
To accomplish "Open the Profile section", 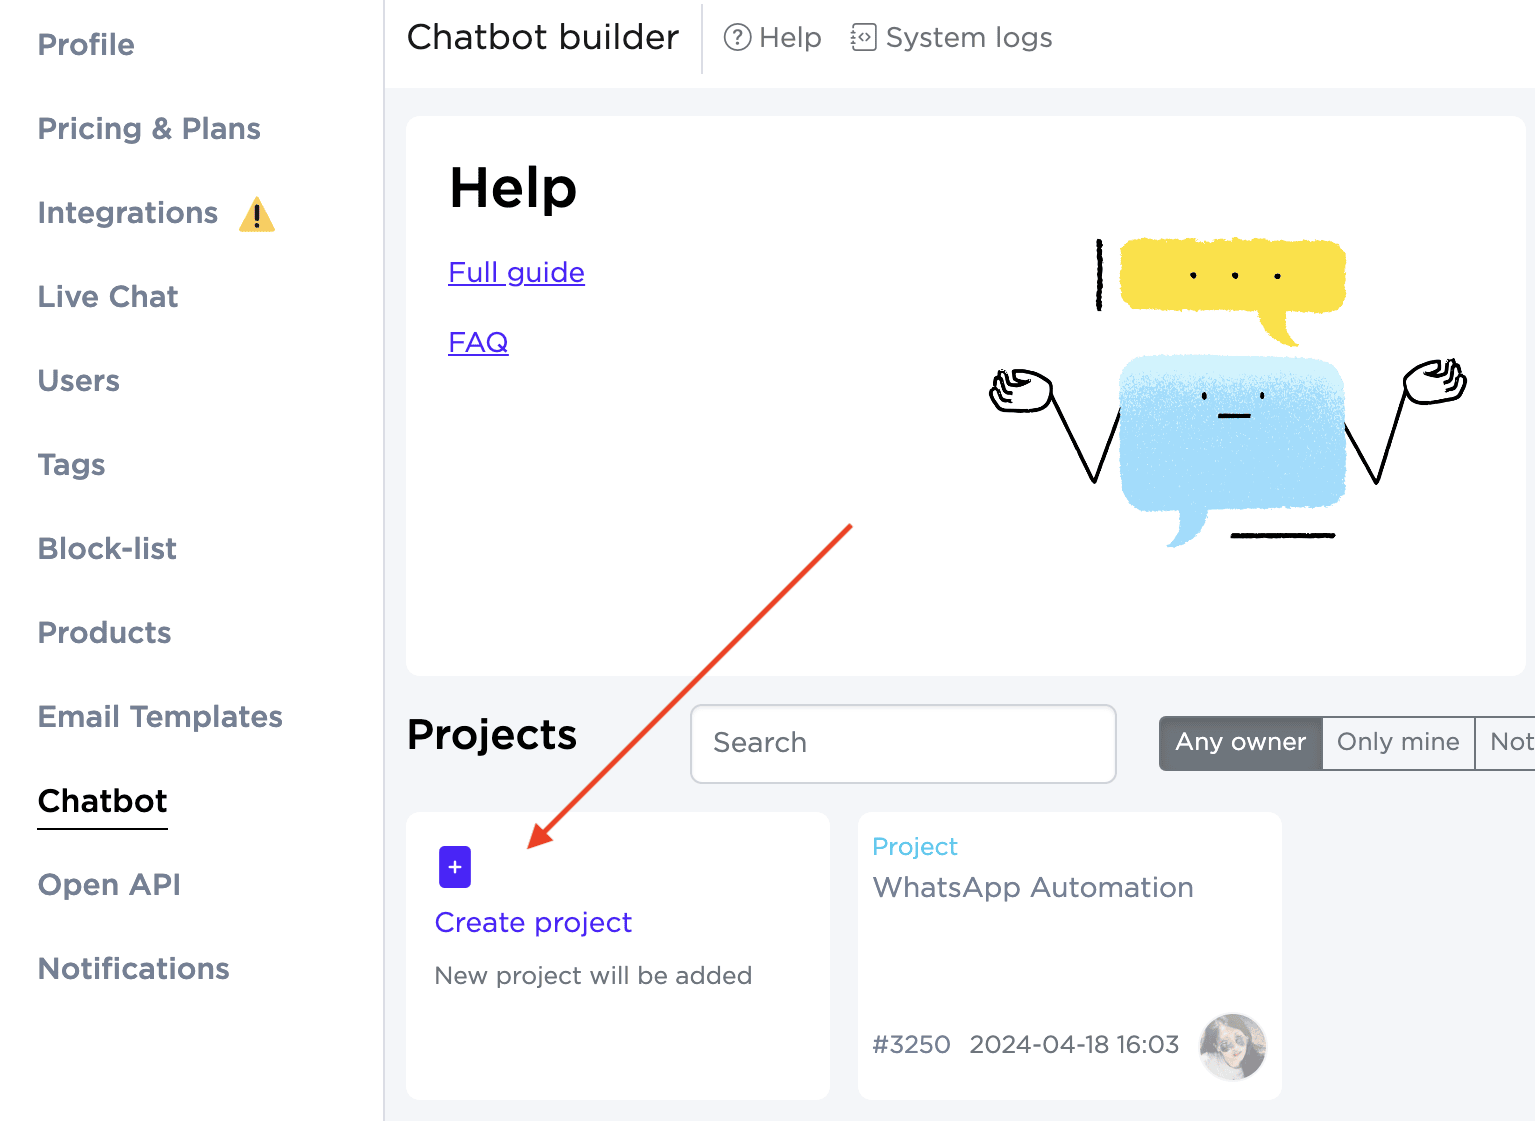I will pyautogui.click(x=86, y=45).
